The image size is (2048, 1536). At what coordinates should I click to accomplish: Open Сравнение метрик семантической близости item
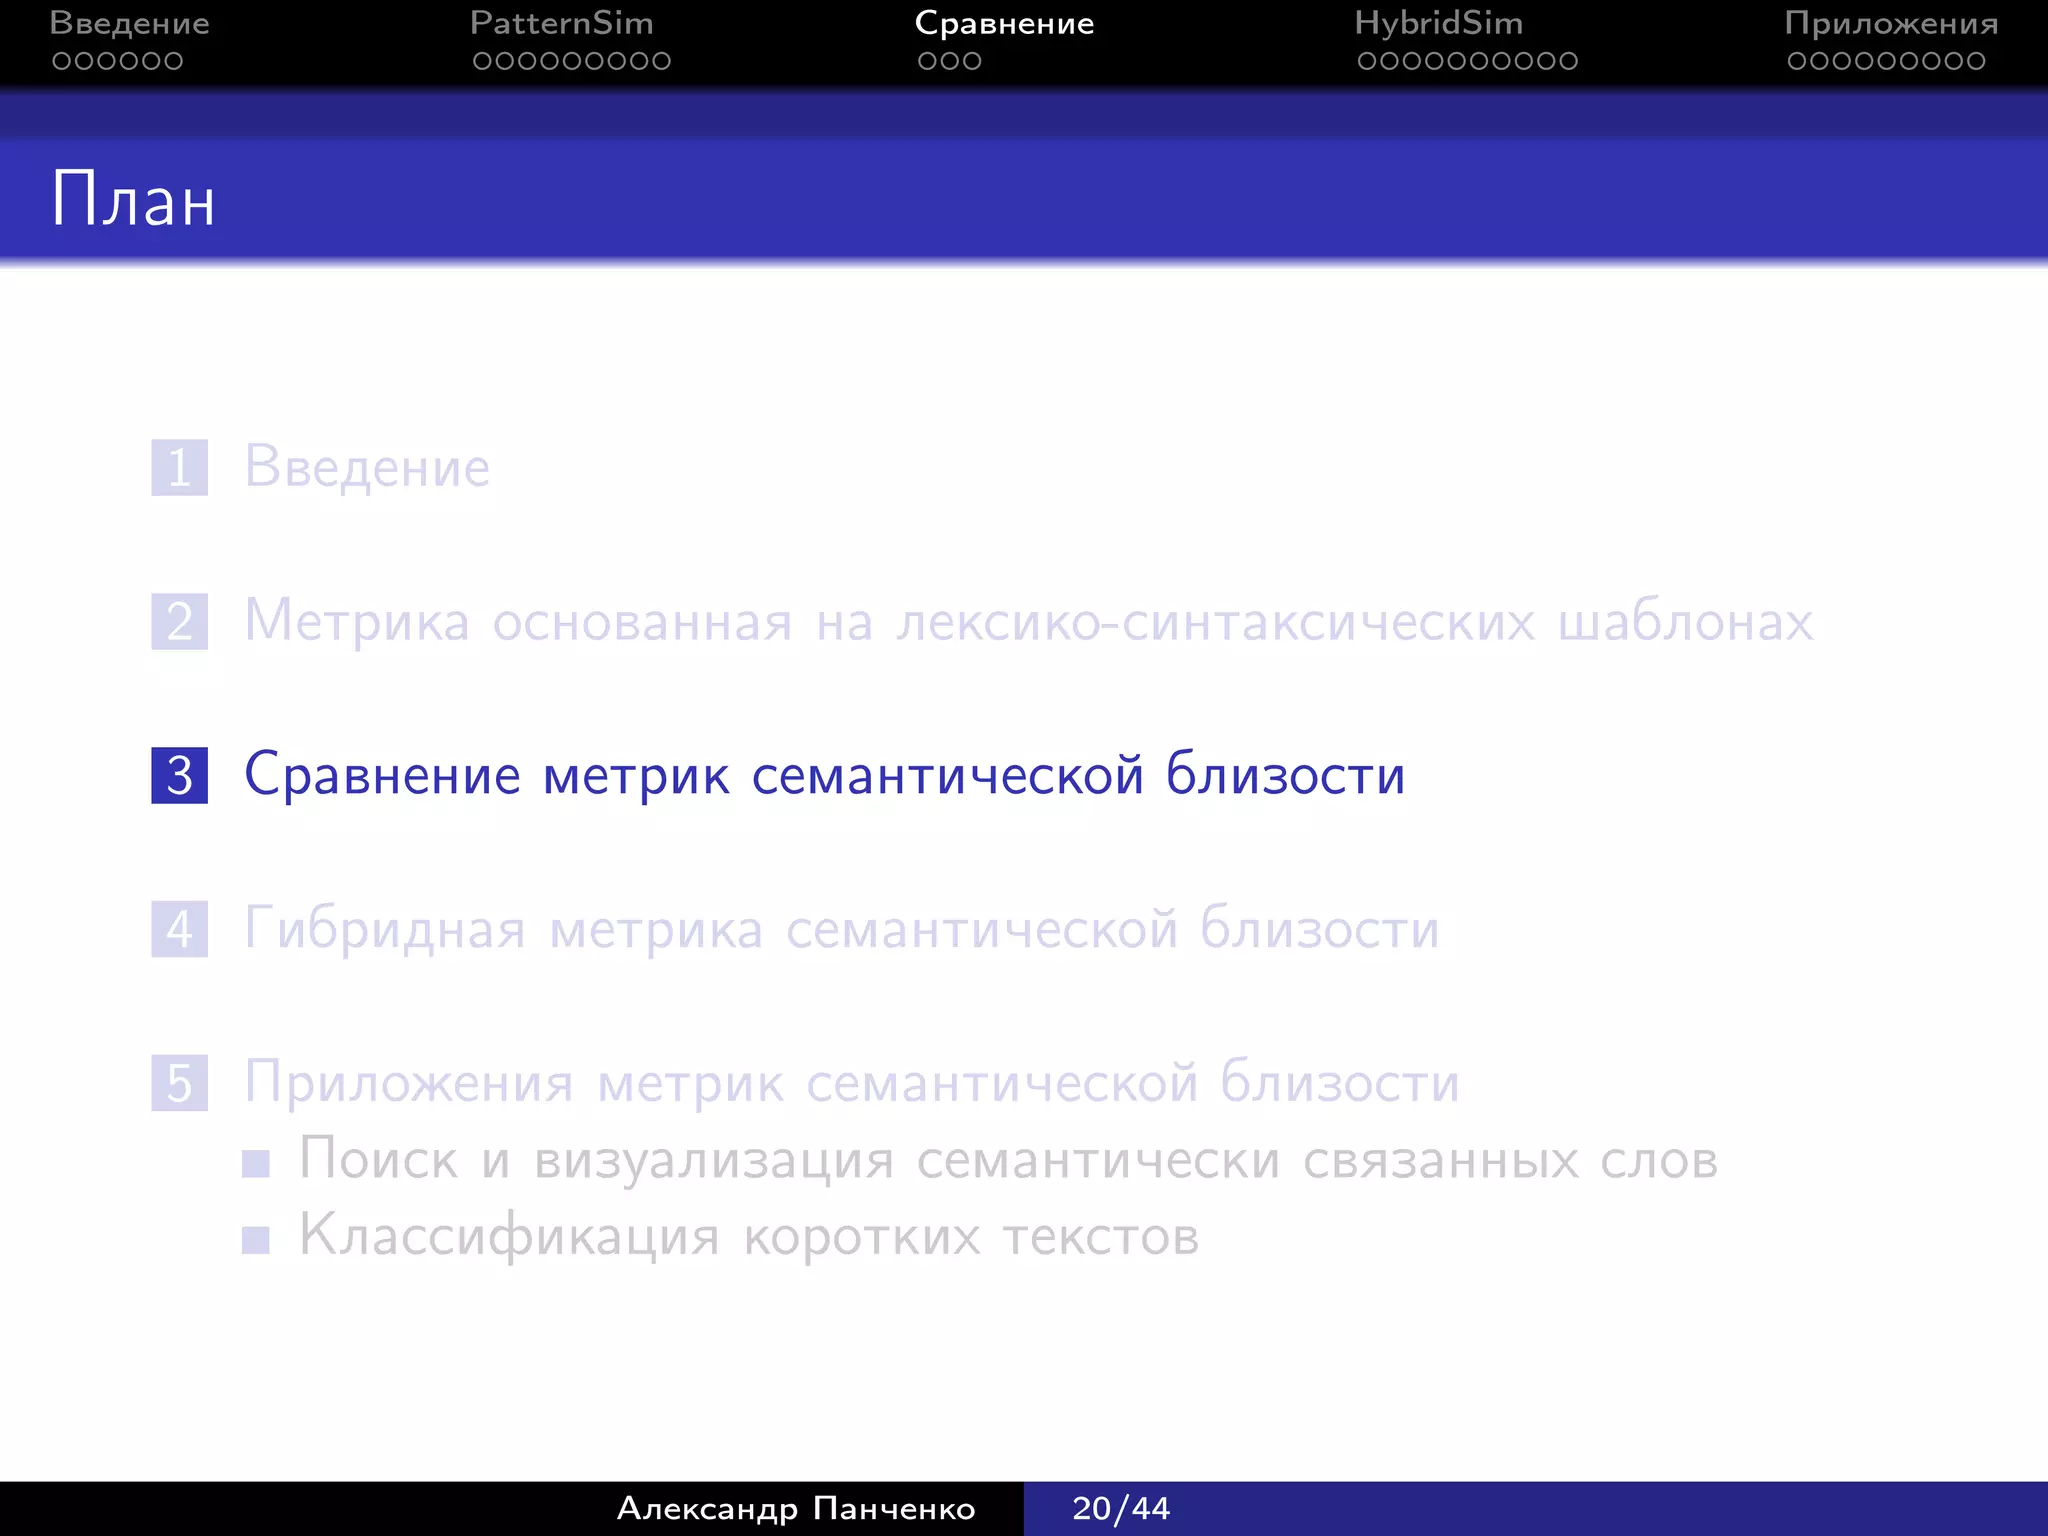tap(825, 775)
